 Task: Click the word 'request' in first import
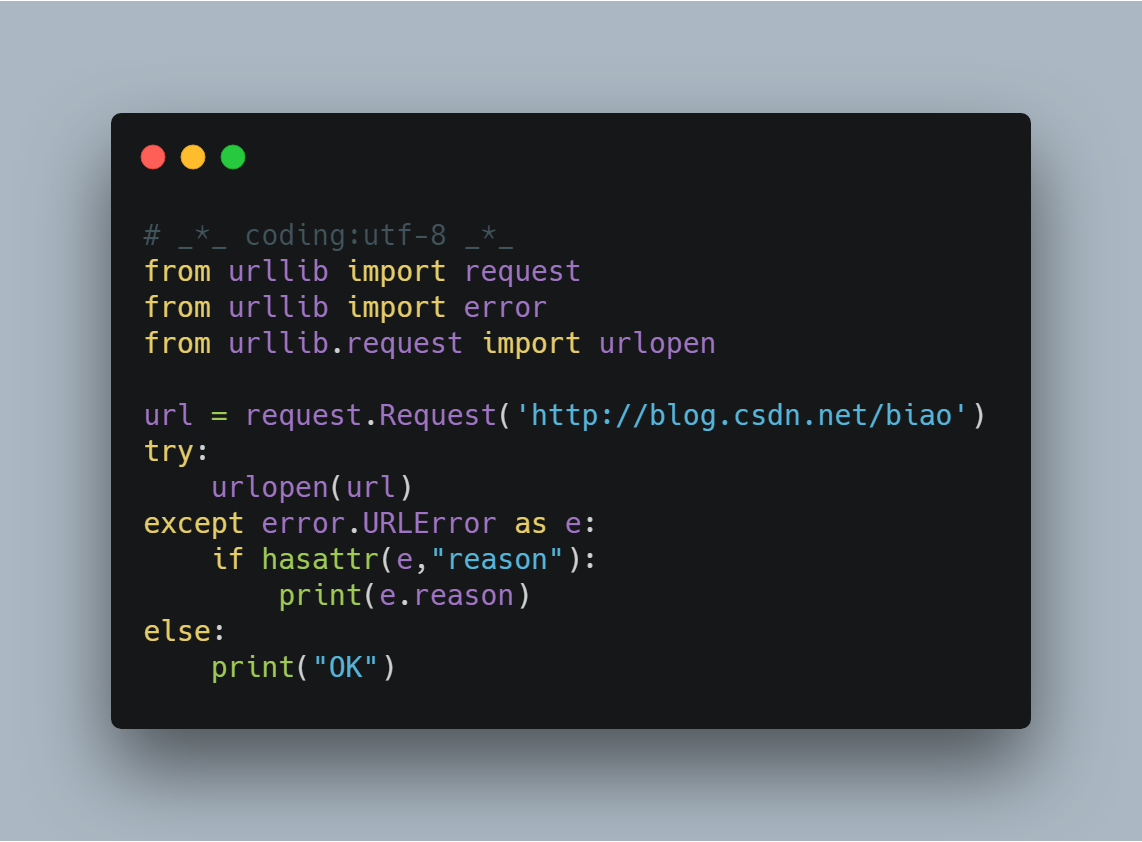tap(522, 272)
